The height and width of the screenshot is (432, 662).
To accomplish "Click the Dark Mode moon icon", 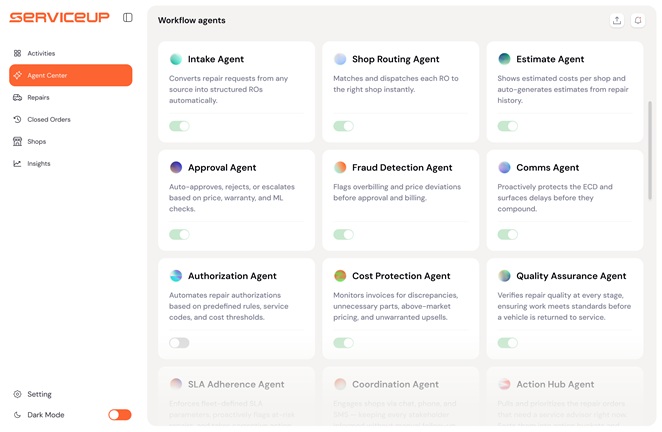I will [17, 415].
